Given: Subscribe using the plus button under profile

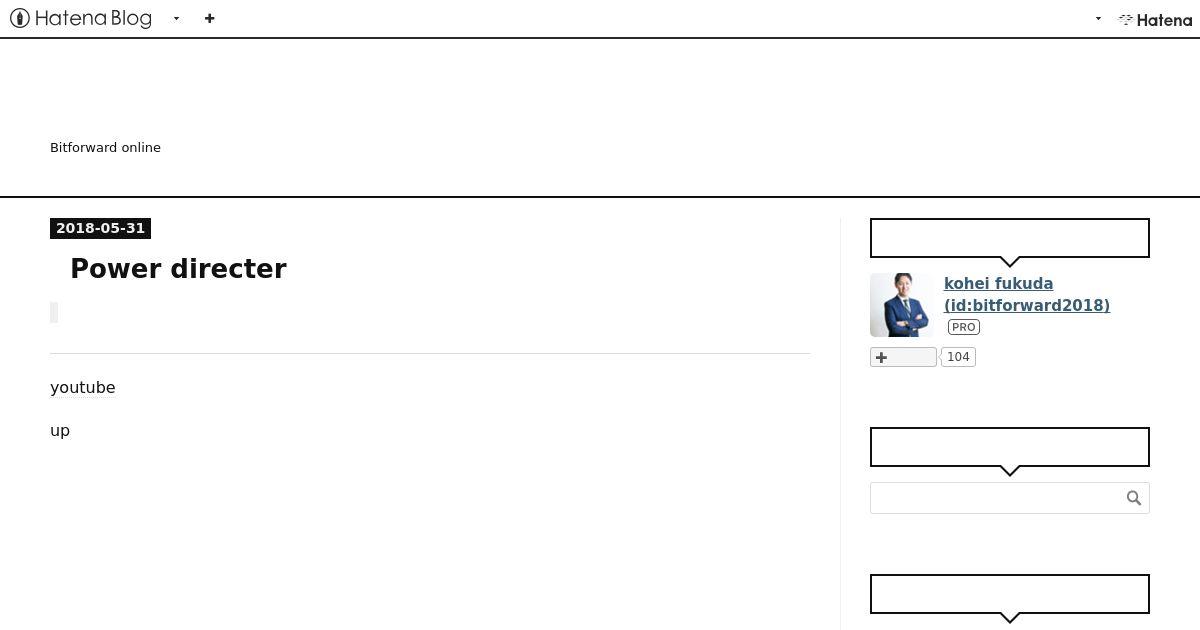Looking at the screenshot, I should pos(903,357).
